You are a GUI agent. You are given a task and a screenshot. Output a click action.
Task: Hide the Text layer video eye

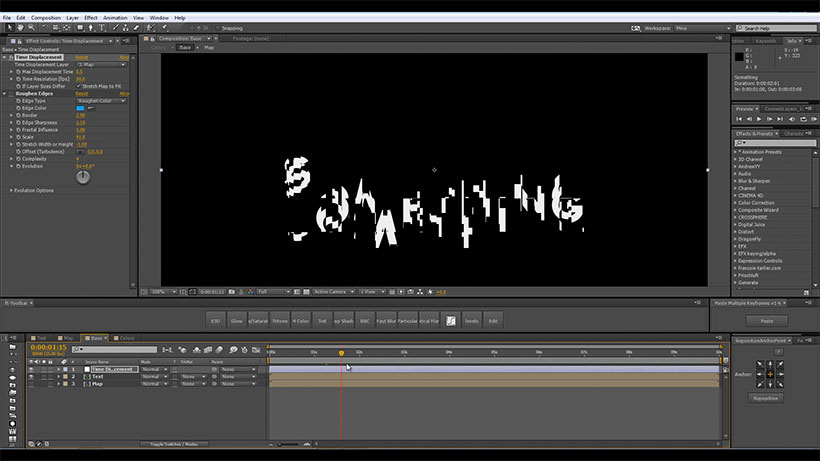(x=31, y=376)
